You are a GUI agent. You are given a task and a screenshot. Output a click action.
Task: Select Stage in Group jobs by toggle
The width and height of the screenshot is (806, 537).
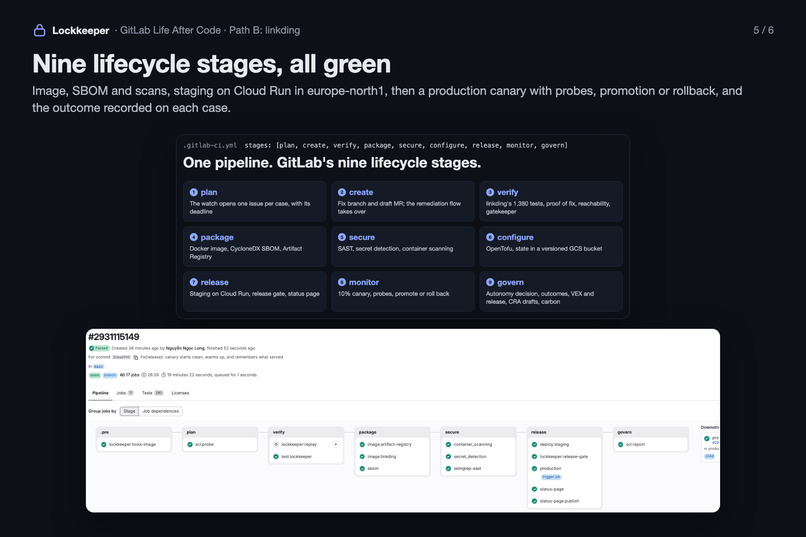[x=130, y=411]
